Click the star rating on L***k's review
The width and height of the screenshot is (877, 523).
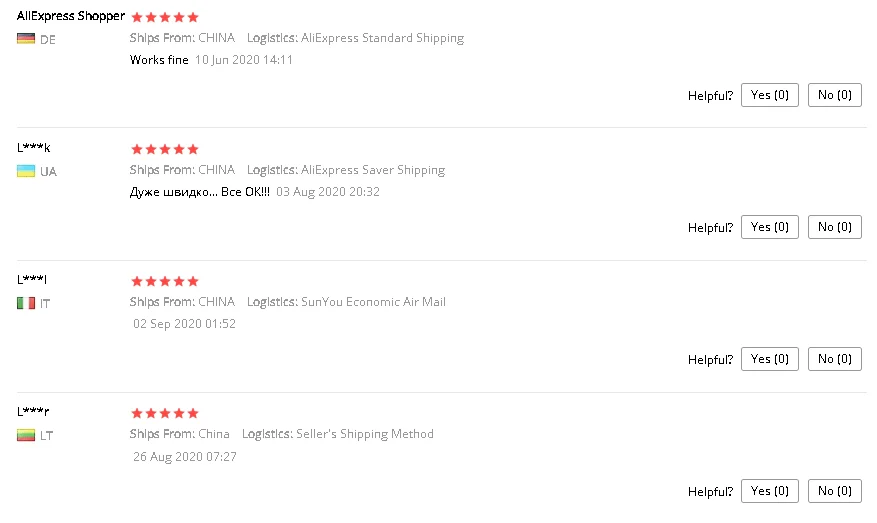[165, 149]
